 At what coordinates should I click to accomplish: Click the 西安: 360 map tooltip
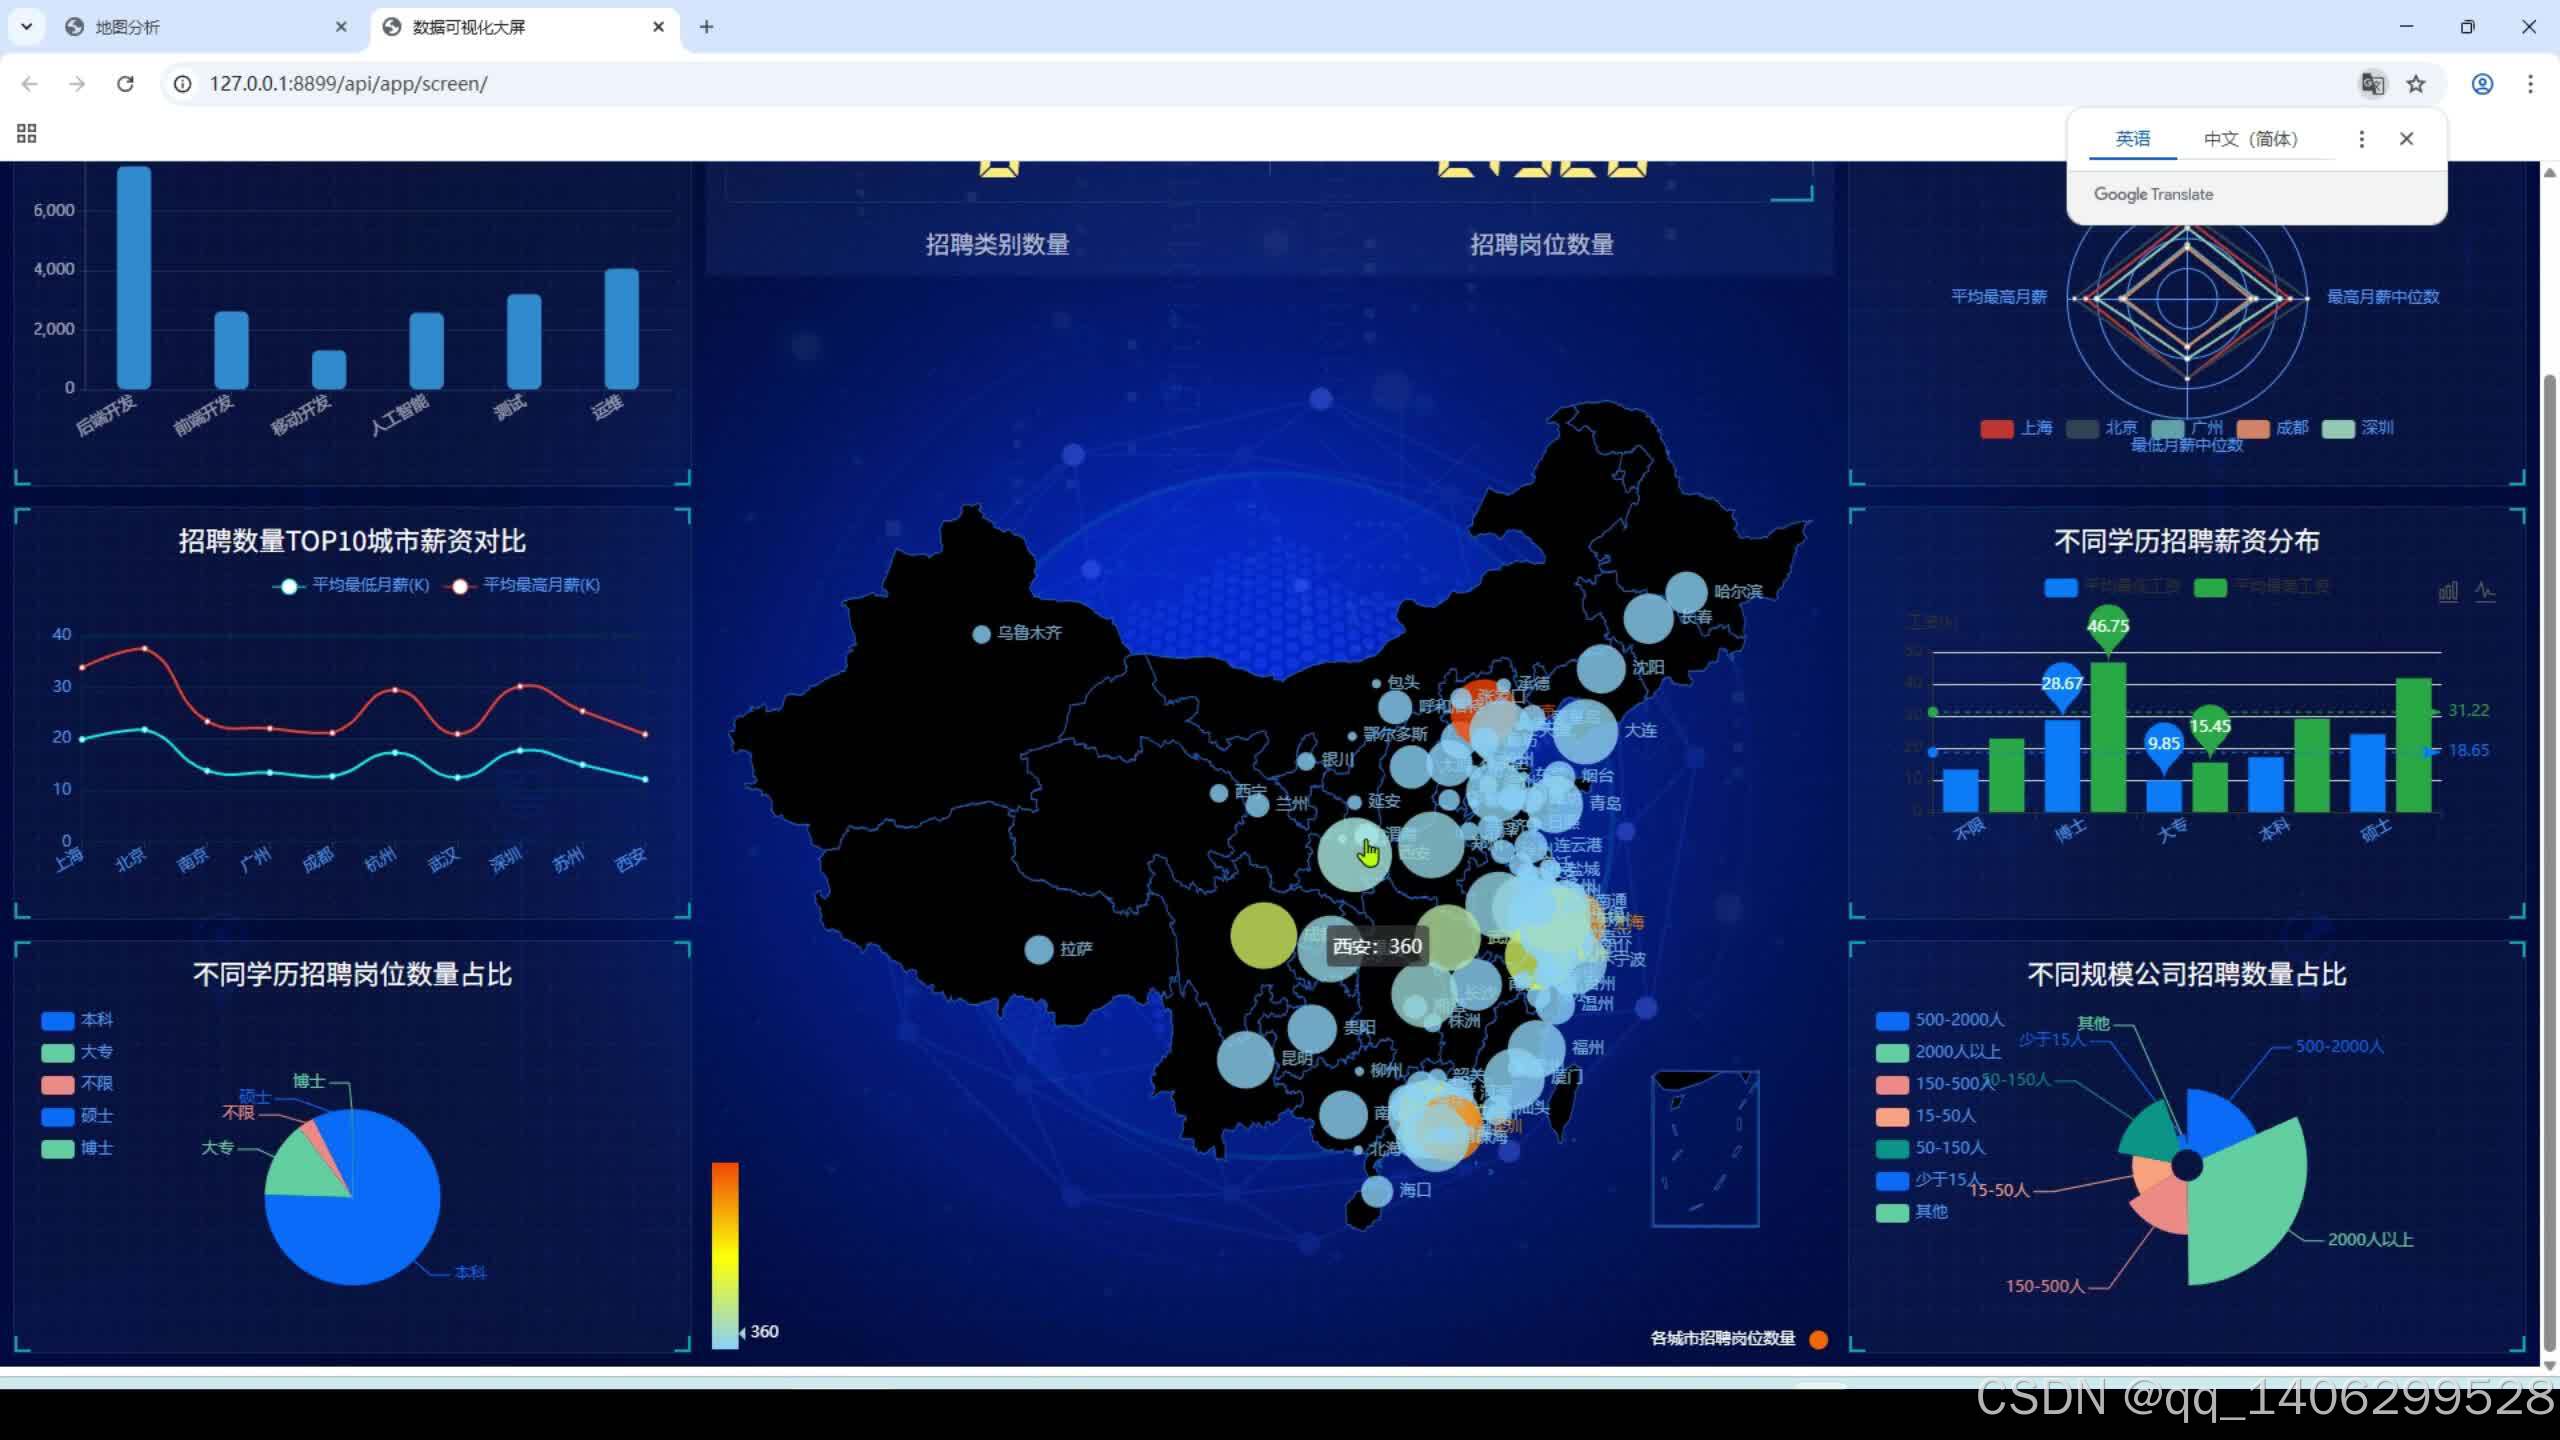pos(1377,946)
